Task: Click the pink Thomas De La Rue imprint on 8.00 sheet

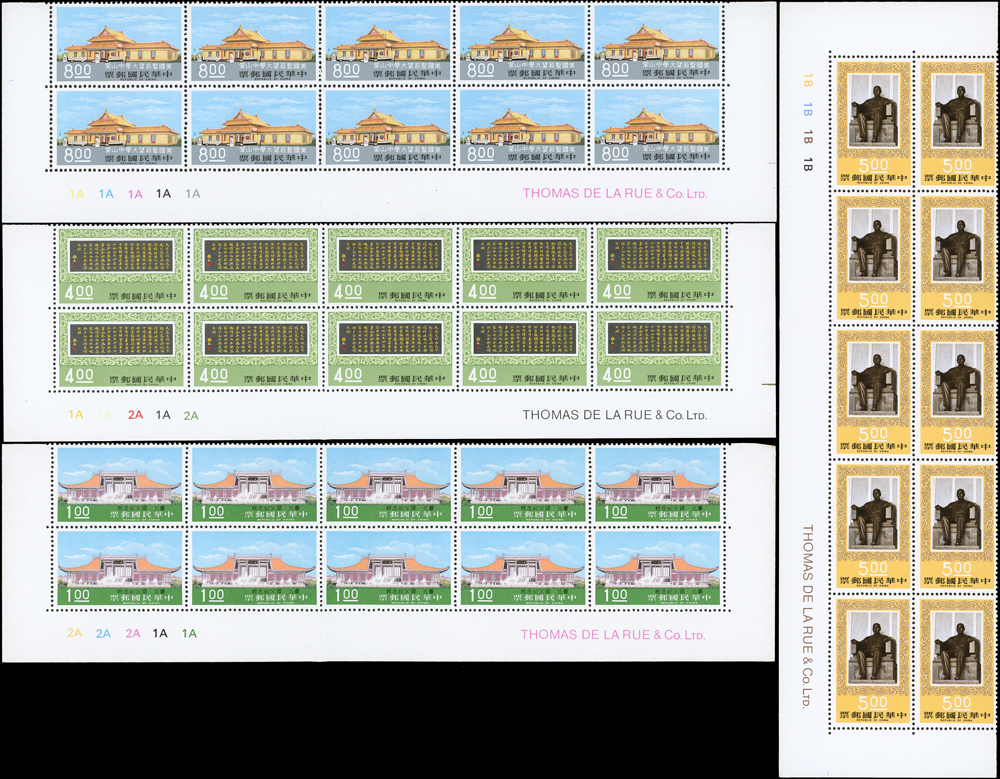Action: point(614,194)
